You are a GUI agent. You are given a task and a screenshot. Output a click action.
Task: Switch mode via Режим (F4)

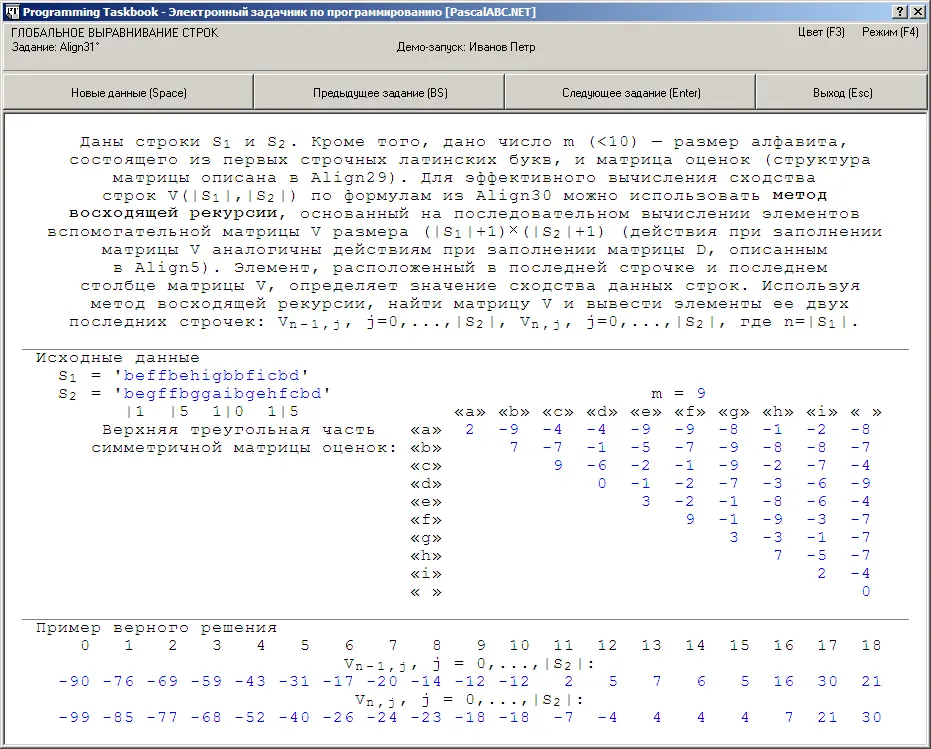(x=890, y=32)
